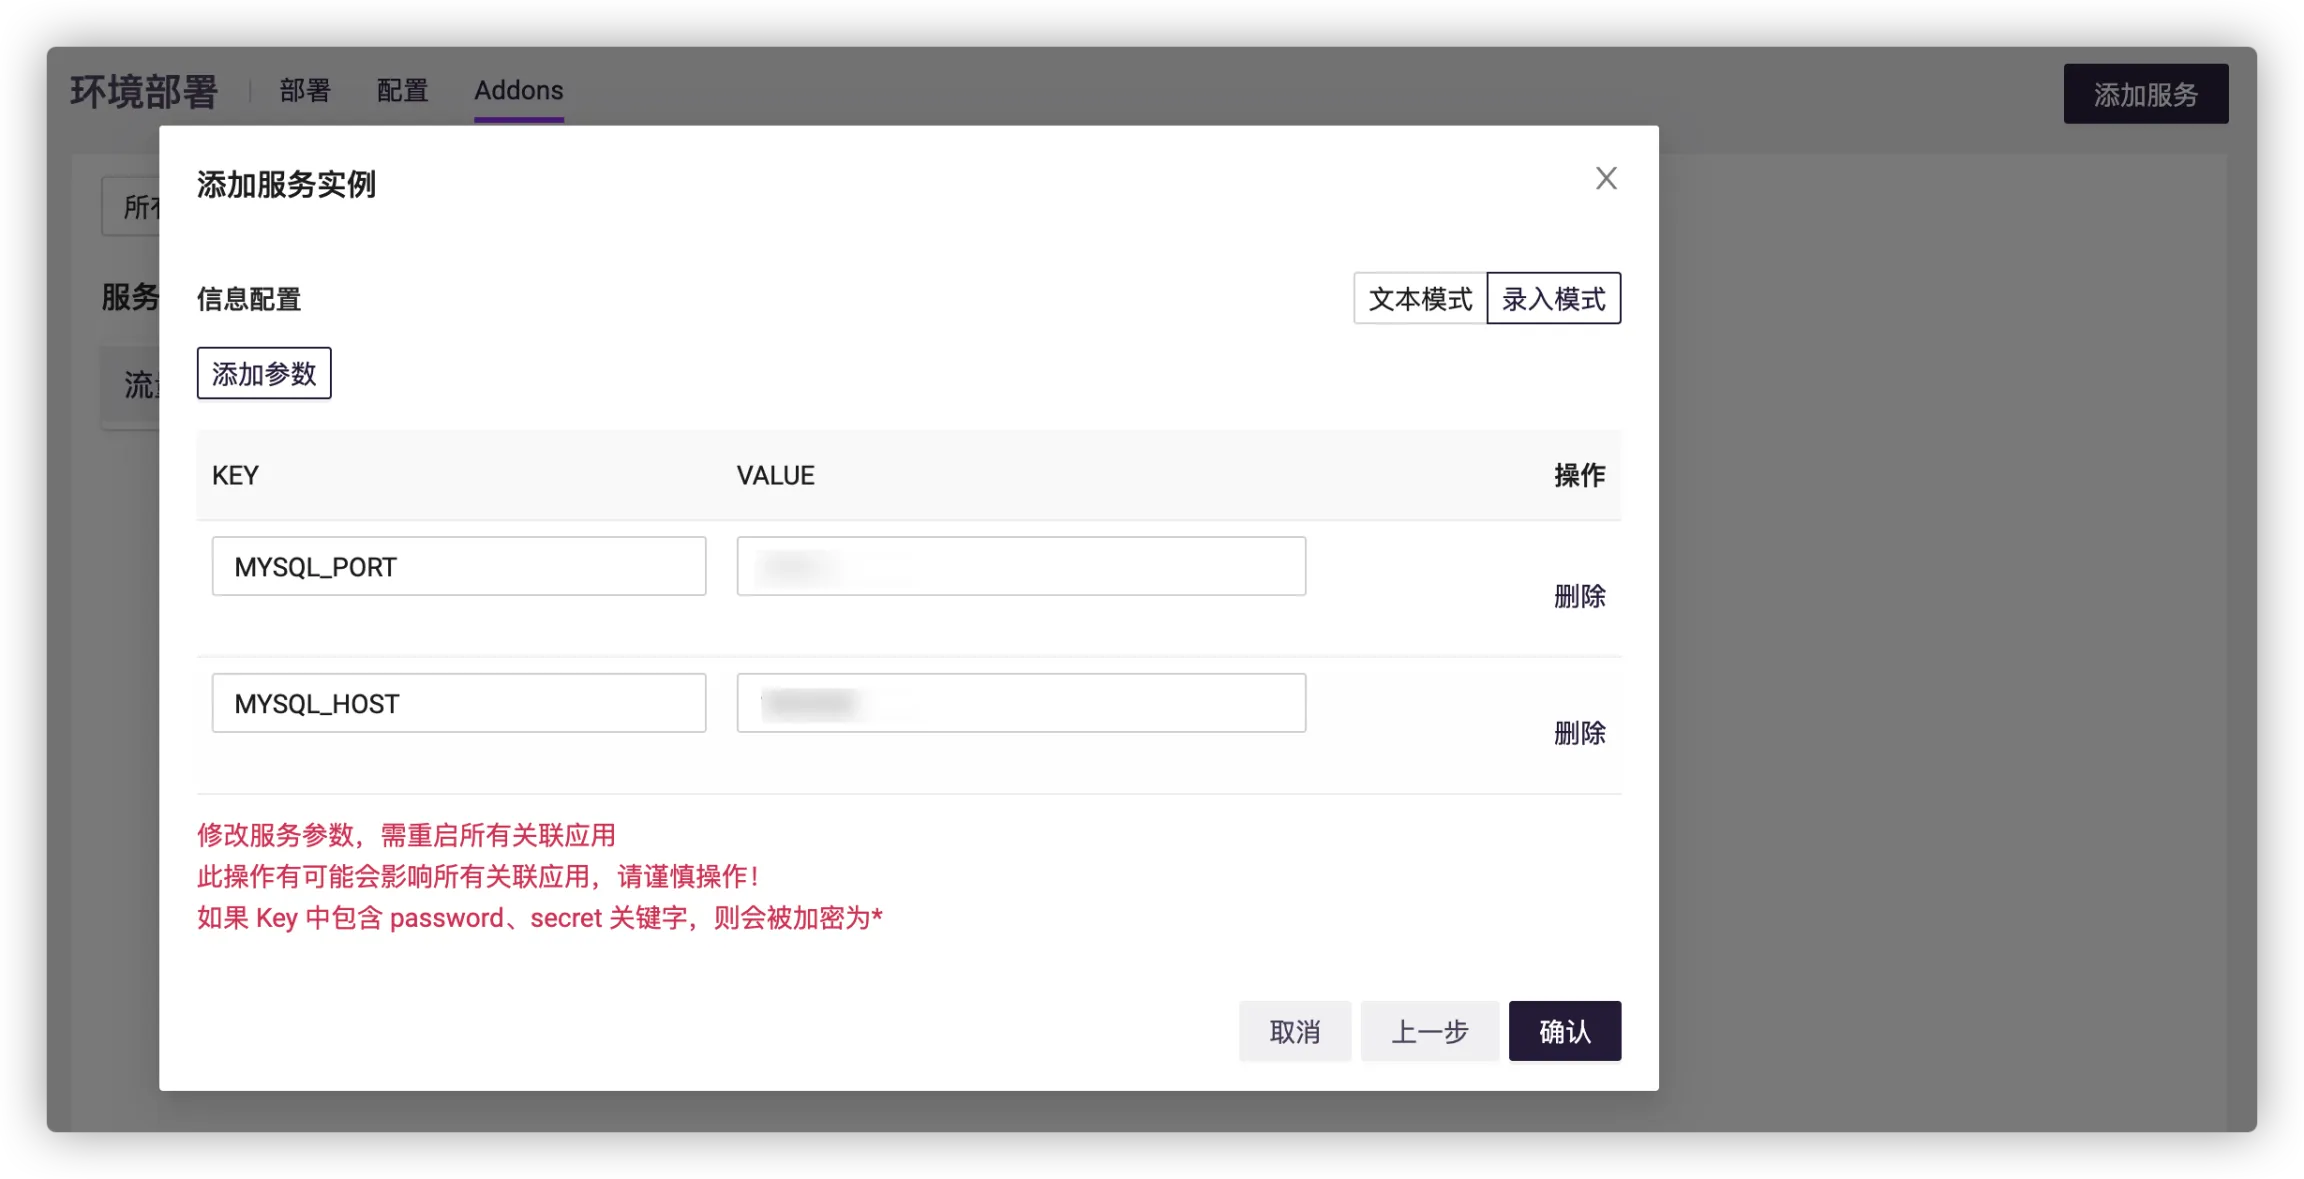This screenshot has width=2304, height=1179.
Task: Click the KEY column header
Action: click(235, 476)
